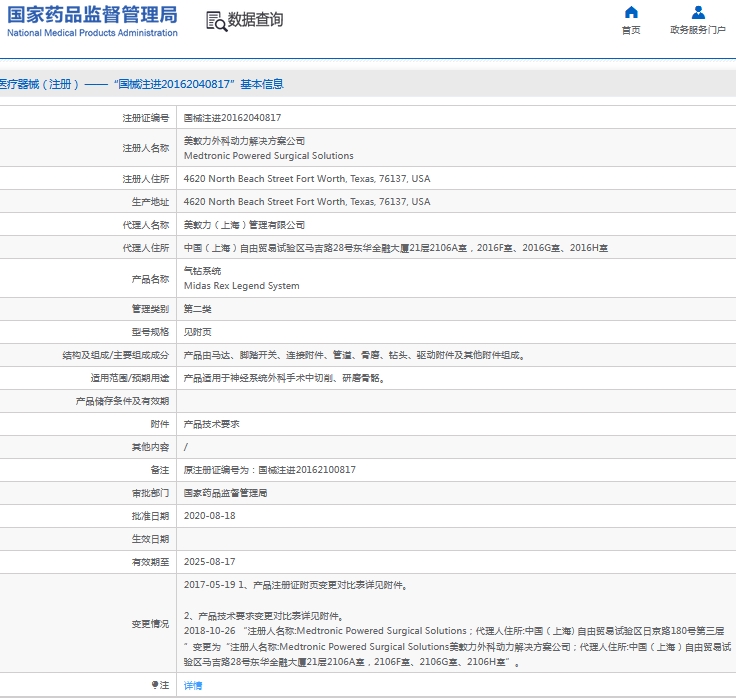Image resolution: width=736 pixels, height=700 pixels.
Task: Click National Medical Products Administration text
Action: pyautogui.click(x=92, y=33)
